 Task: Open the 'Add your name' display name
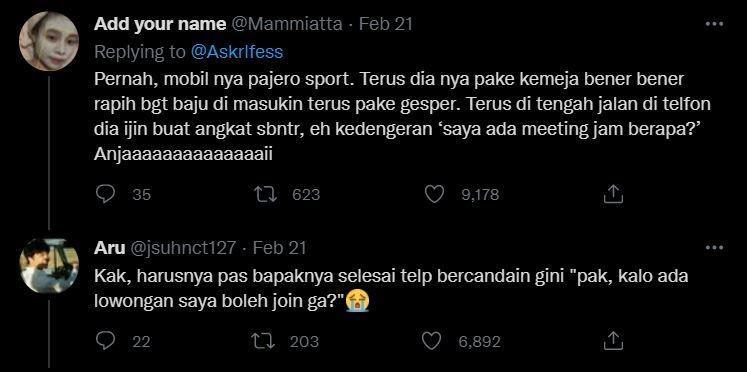[x=160, y=24]
